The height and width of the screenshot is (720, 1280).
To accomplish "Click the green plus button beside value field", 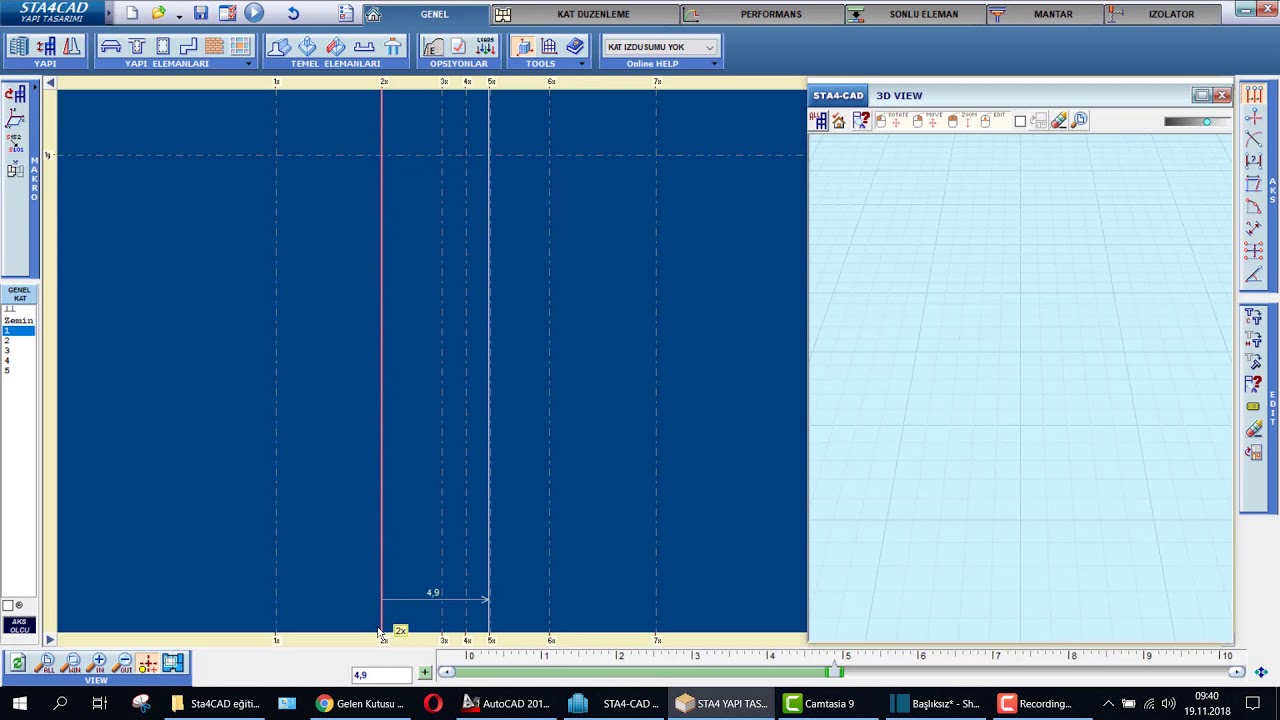I will click(425, 674).
